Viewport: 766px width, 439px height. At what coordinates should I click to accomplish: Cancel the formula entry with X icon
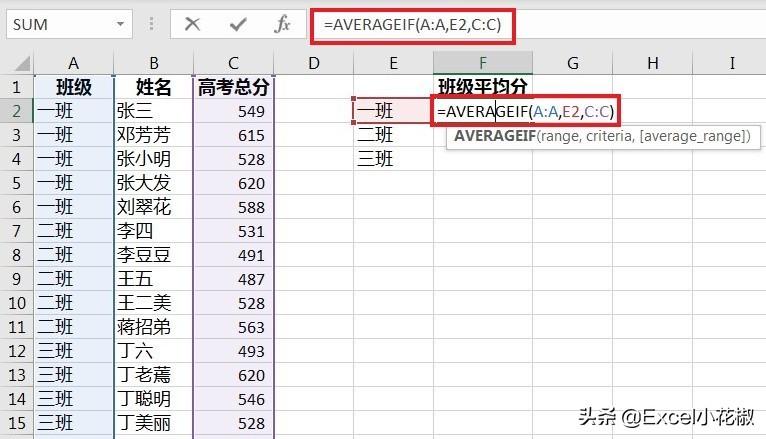(192, 23)
